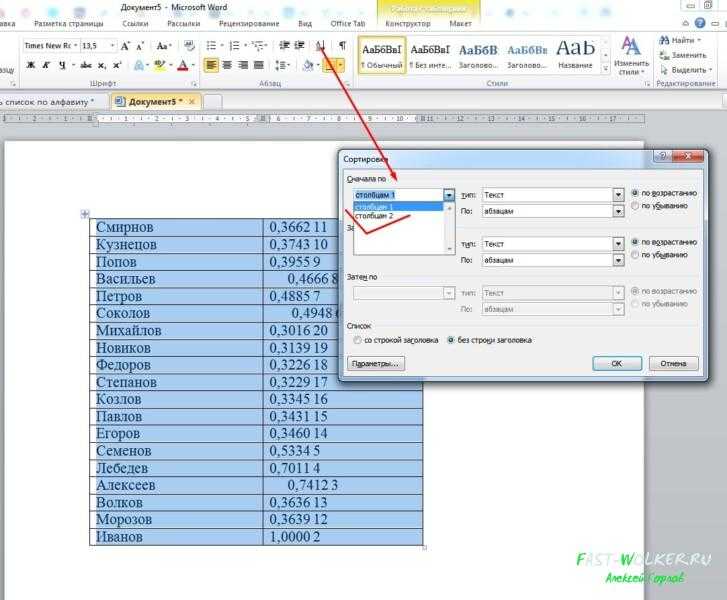The width and height of the screenshot is (727, 600).
Task: Open Рецензирование ribbon tab
Action: (249, 23)
